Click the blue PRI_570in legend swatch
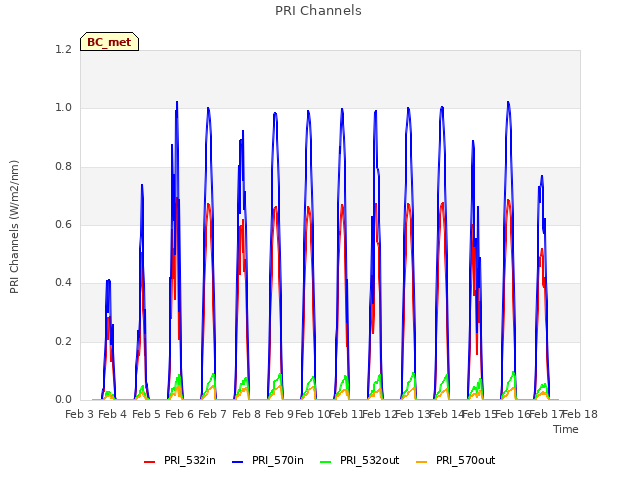640x480 pixels. pyautogui.click(x=238, y=462)
